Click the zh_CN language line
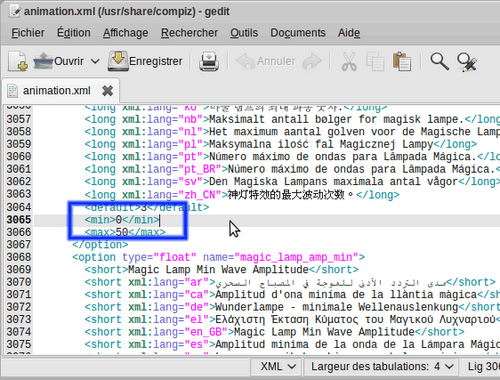The image size is (500, 380). (242, 195)
